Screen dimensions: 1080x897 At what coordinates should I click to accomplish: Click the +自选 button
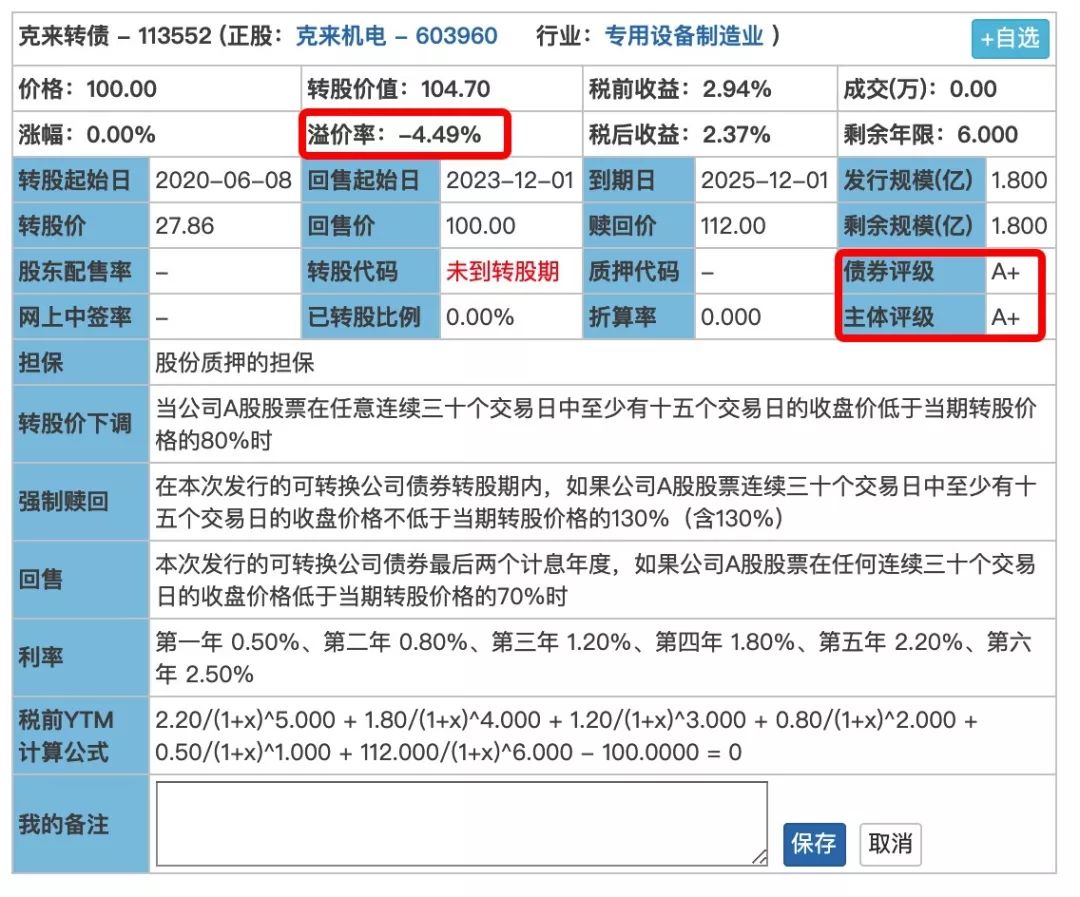pos(1010,39)
